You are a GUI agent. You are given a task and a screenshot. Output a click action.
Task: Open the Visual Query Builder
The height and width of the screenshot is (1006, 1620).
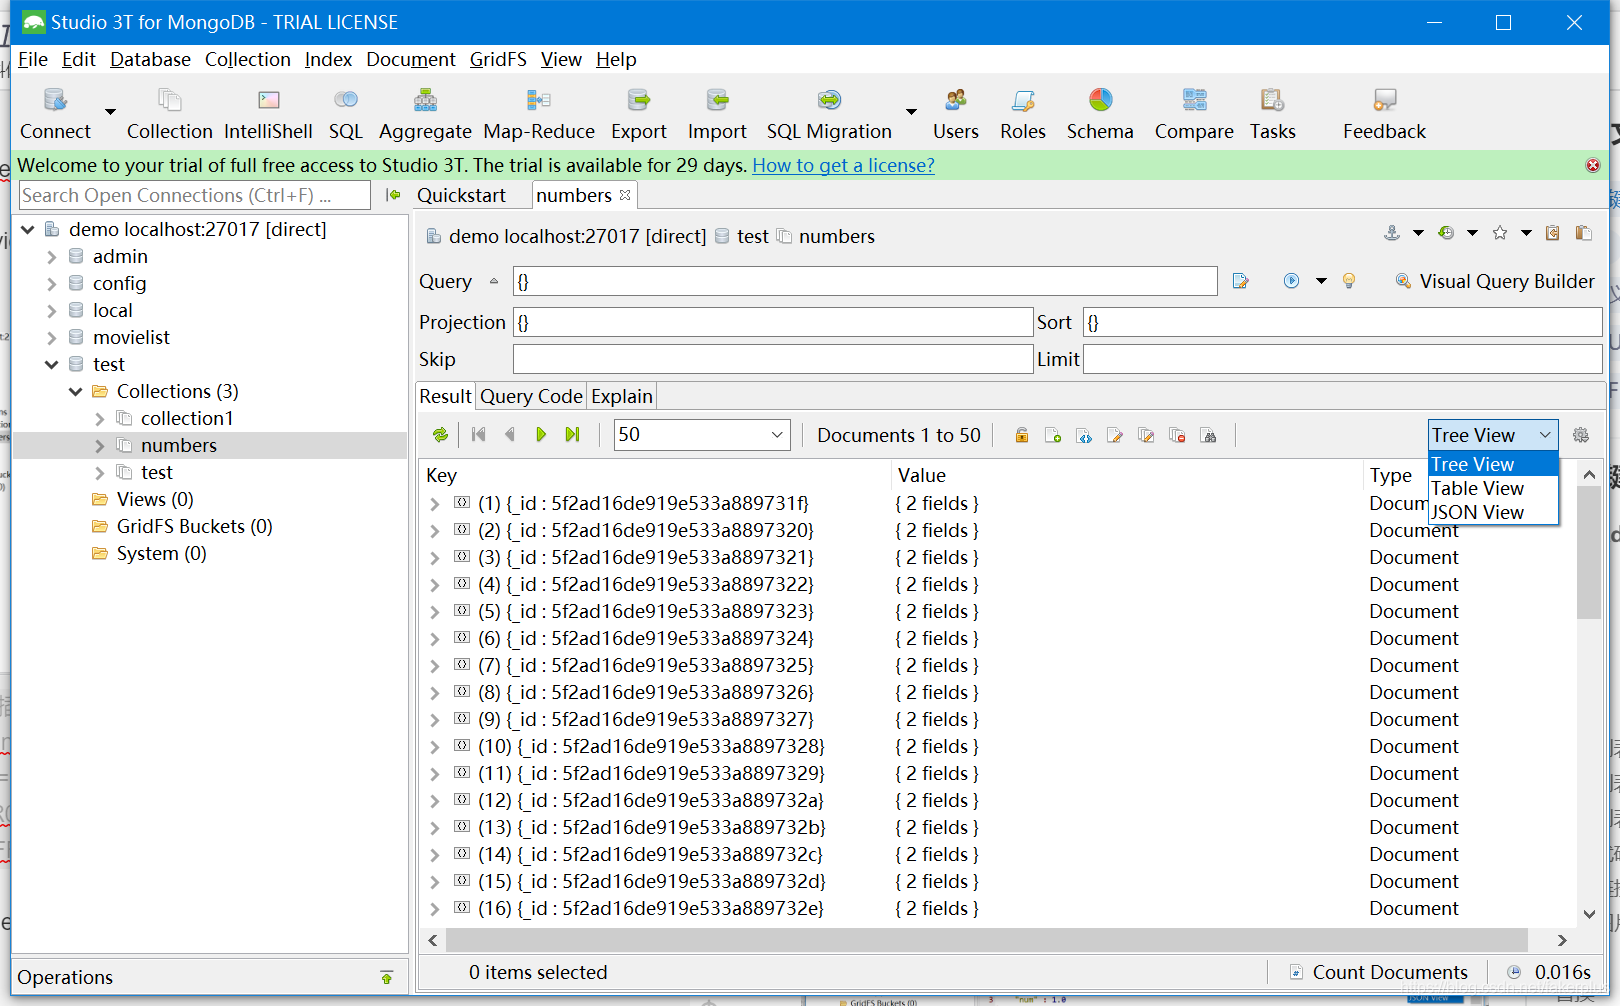click(x=1495, y=281)
